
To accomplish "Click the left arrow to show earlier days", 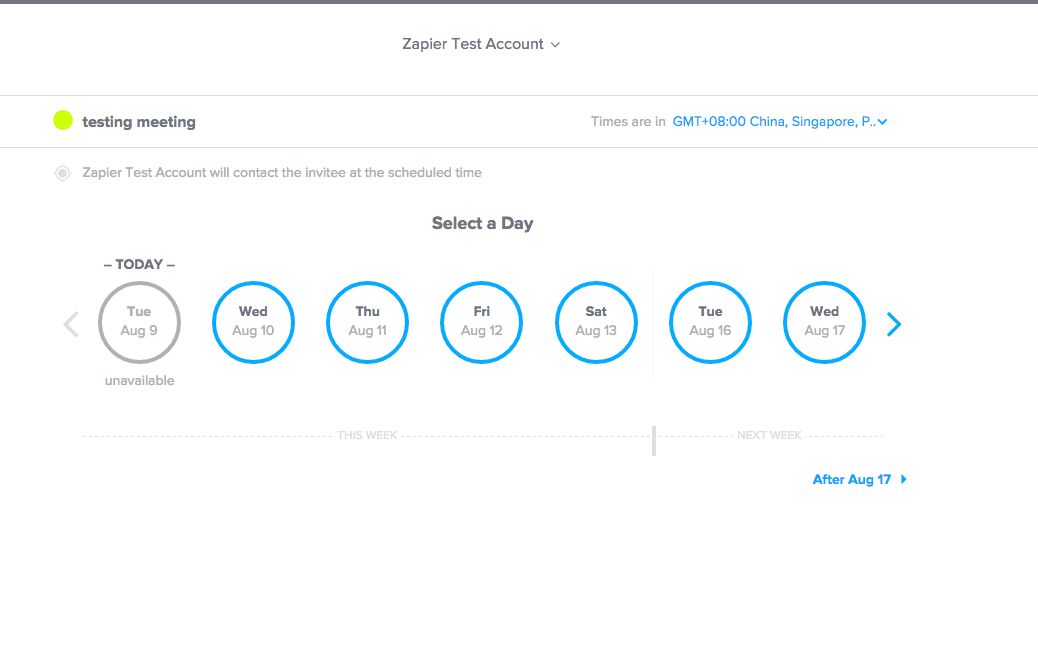I will pos(71,324).
